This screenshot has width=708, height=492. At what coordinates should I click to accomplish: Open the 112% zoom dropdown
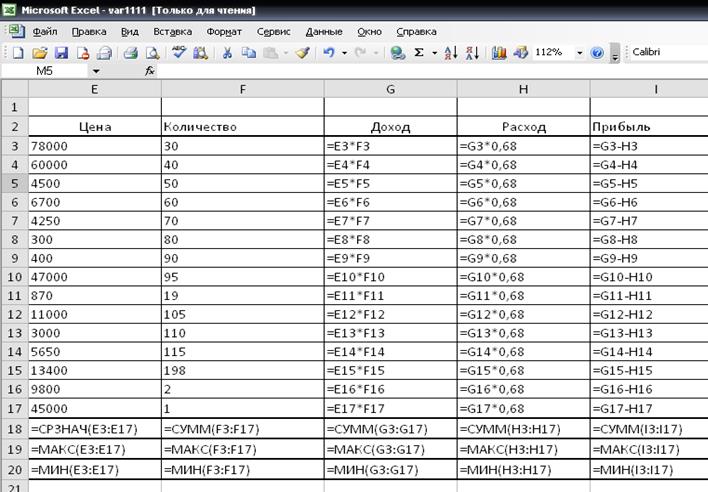point(579,53)
